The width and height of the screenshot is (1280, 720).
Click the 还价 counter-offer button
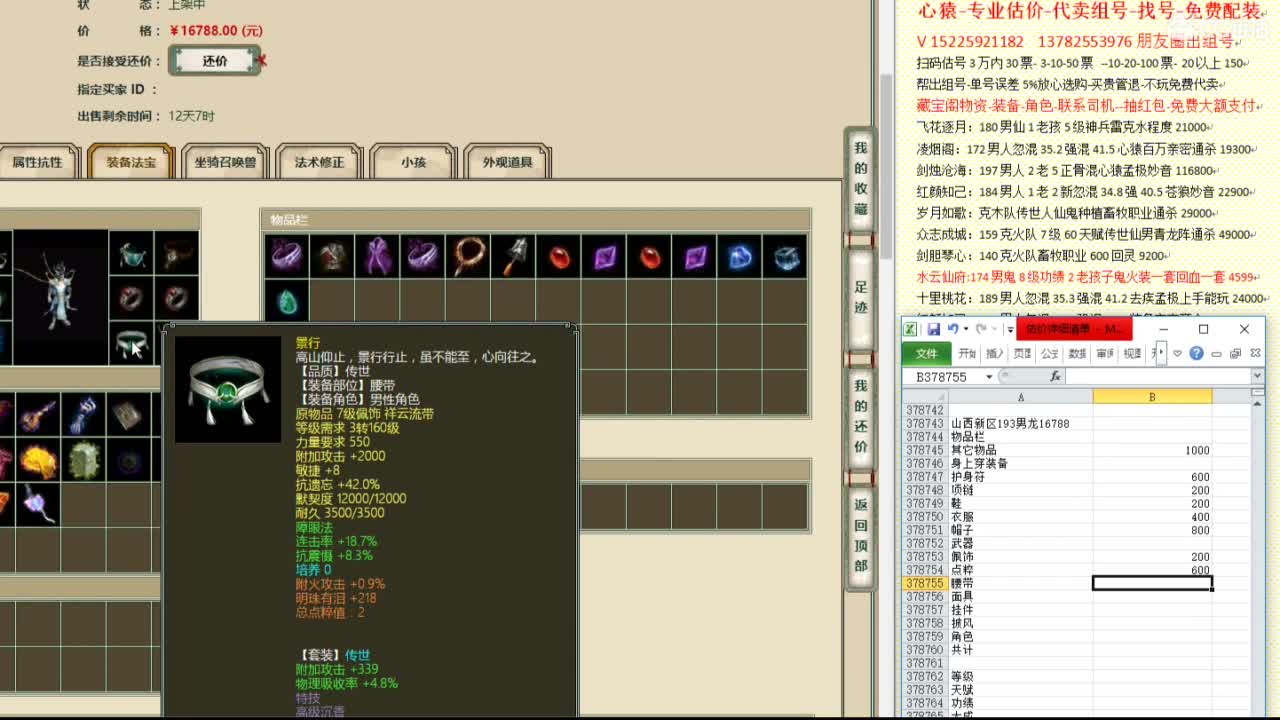214,60
